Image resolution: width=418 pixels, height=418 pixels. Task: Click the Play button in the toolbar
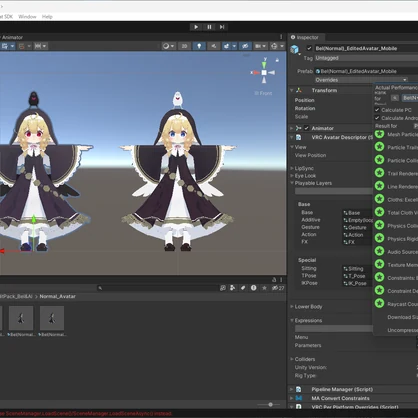pyautogui.click(x=196, y=27)
